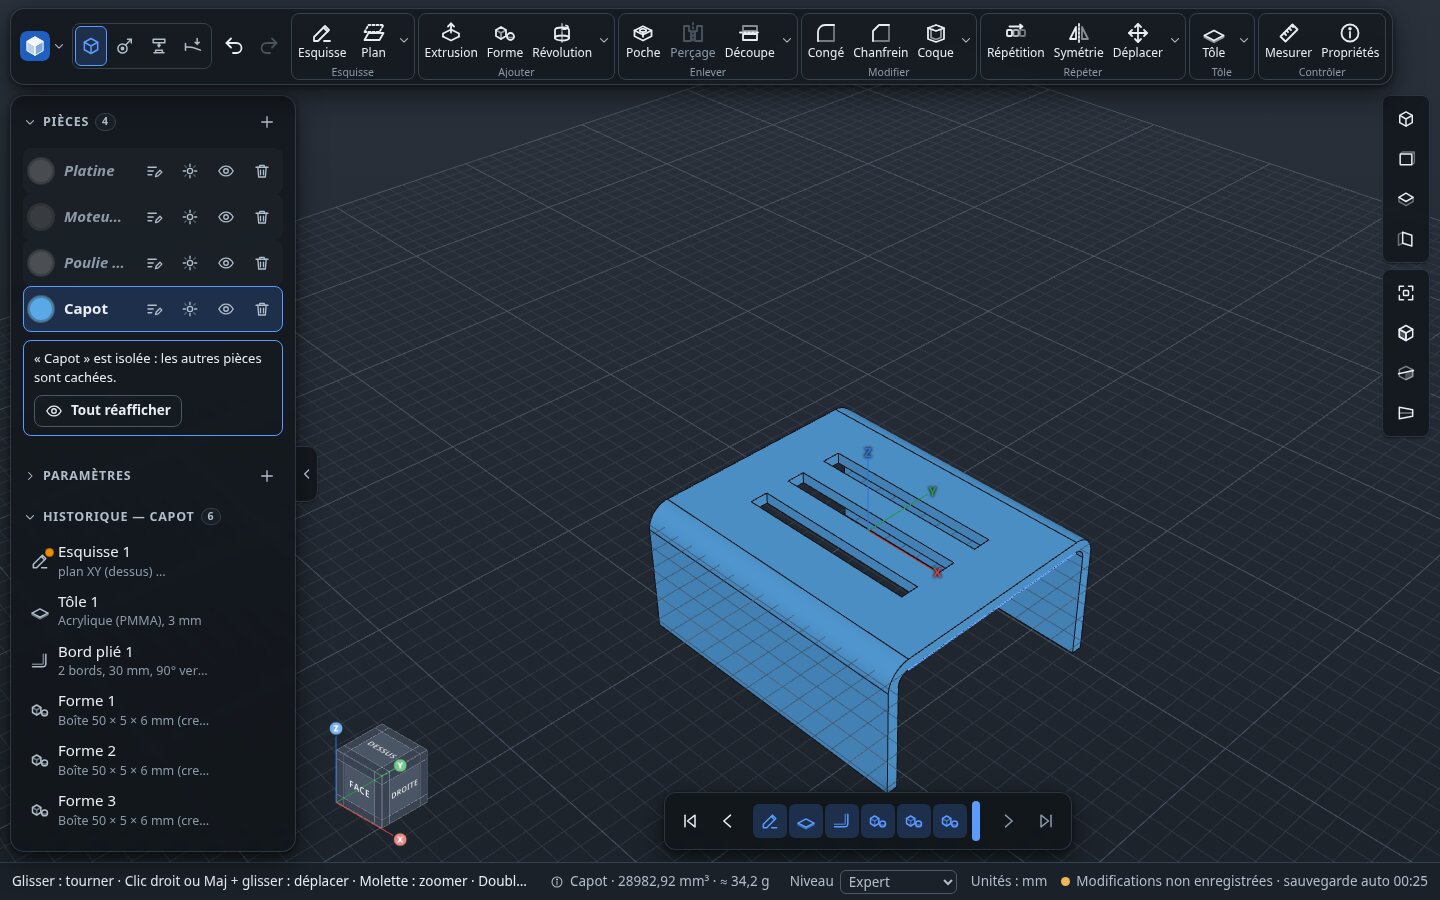Open the Tôle sheet metal tool
This screenshot has width=1440, height=900.
(1213, 41)
